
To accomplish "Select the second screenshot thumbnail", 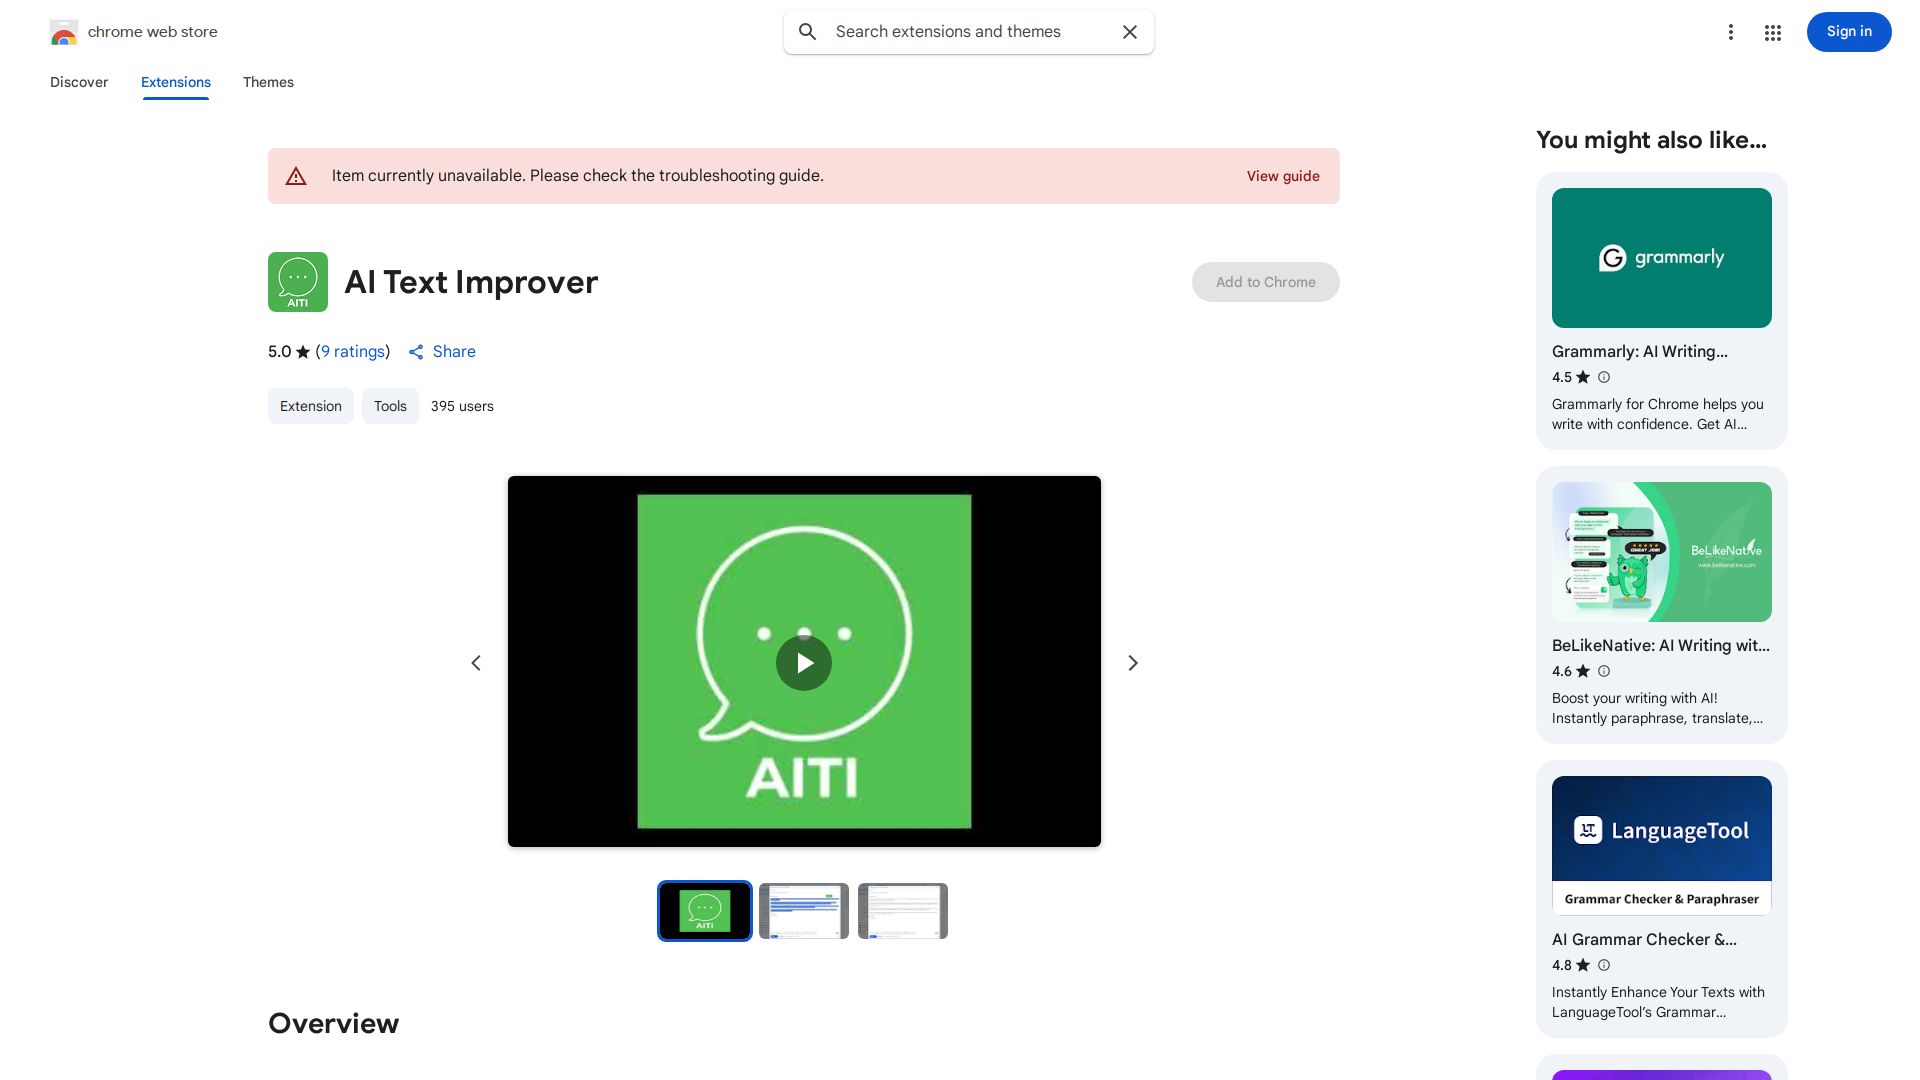I will [x=803, y=911].
